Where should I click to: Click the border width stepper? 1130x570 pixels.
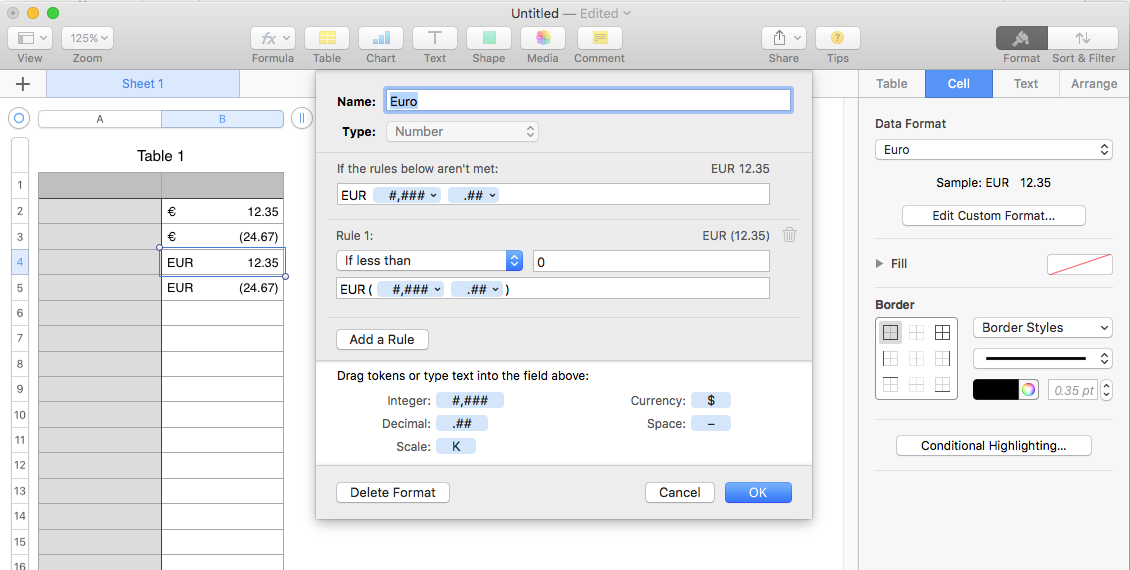[x=1107, y=391]
